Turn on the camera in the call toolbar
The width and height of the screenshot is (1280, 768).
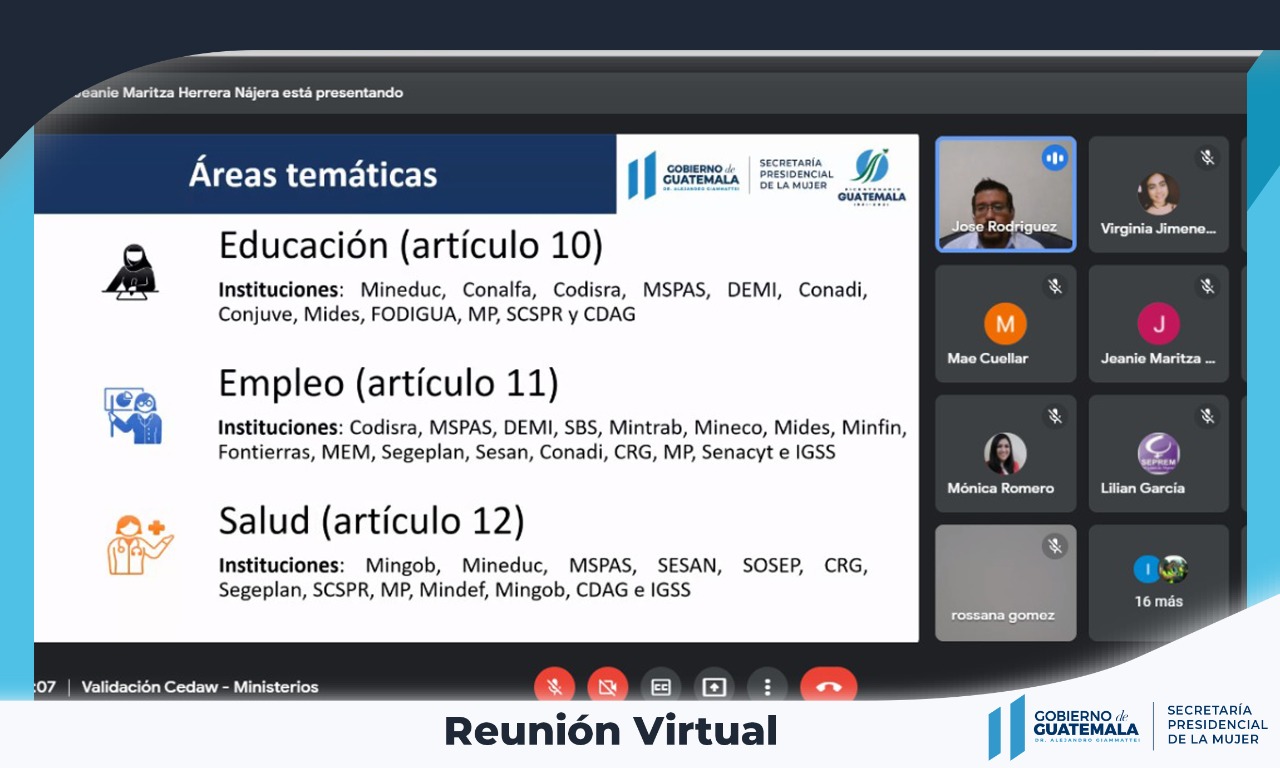tap(607, 686)
